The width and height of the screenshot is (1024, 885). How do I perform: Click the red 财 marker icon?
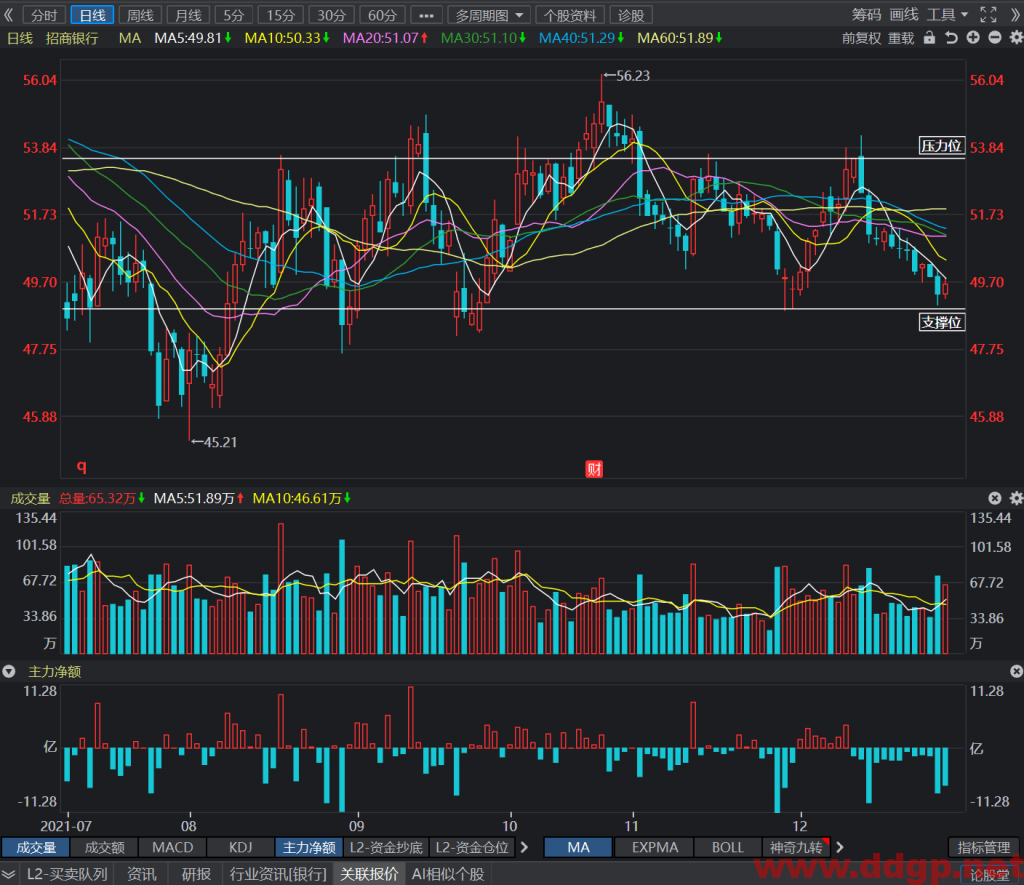594,469
